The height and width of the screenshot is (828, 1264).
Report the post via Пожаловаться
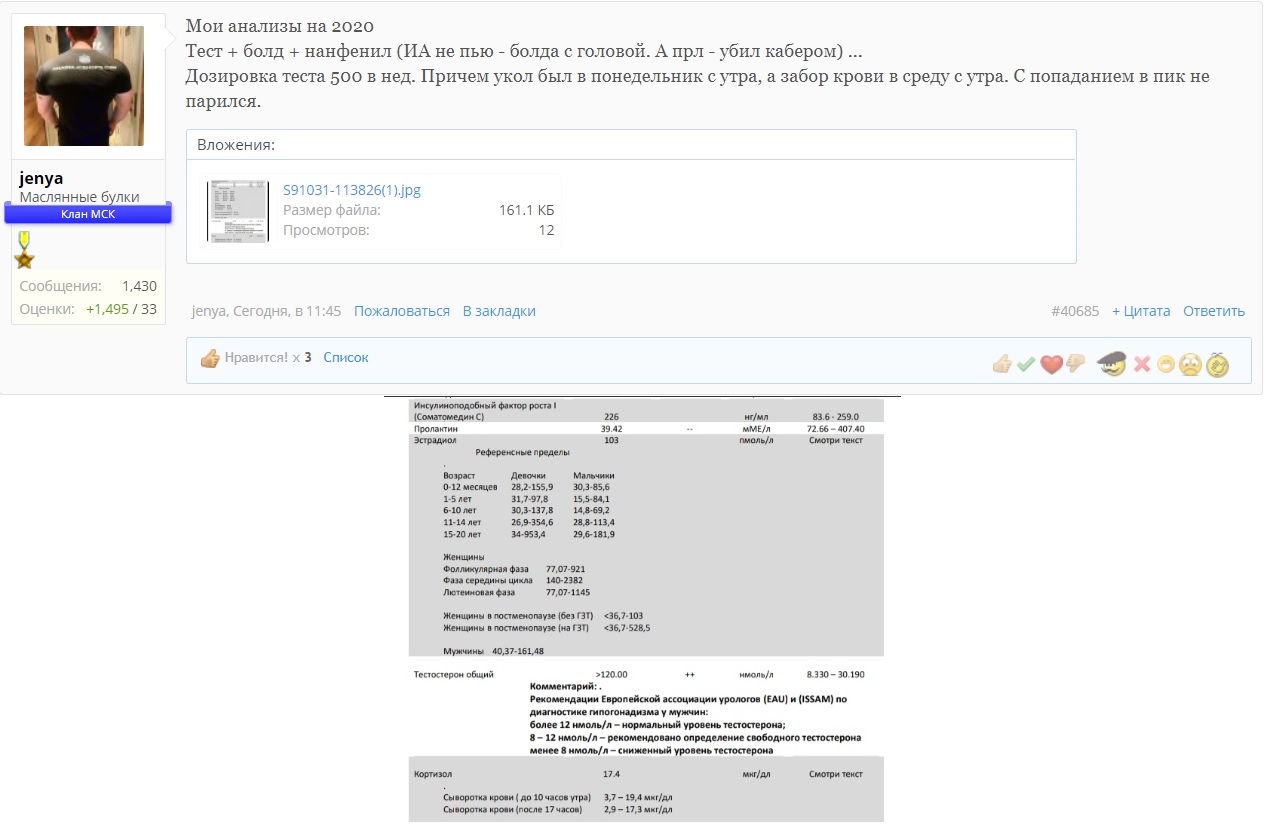click(x=401, y=311)
